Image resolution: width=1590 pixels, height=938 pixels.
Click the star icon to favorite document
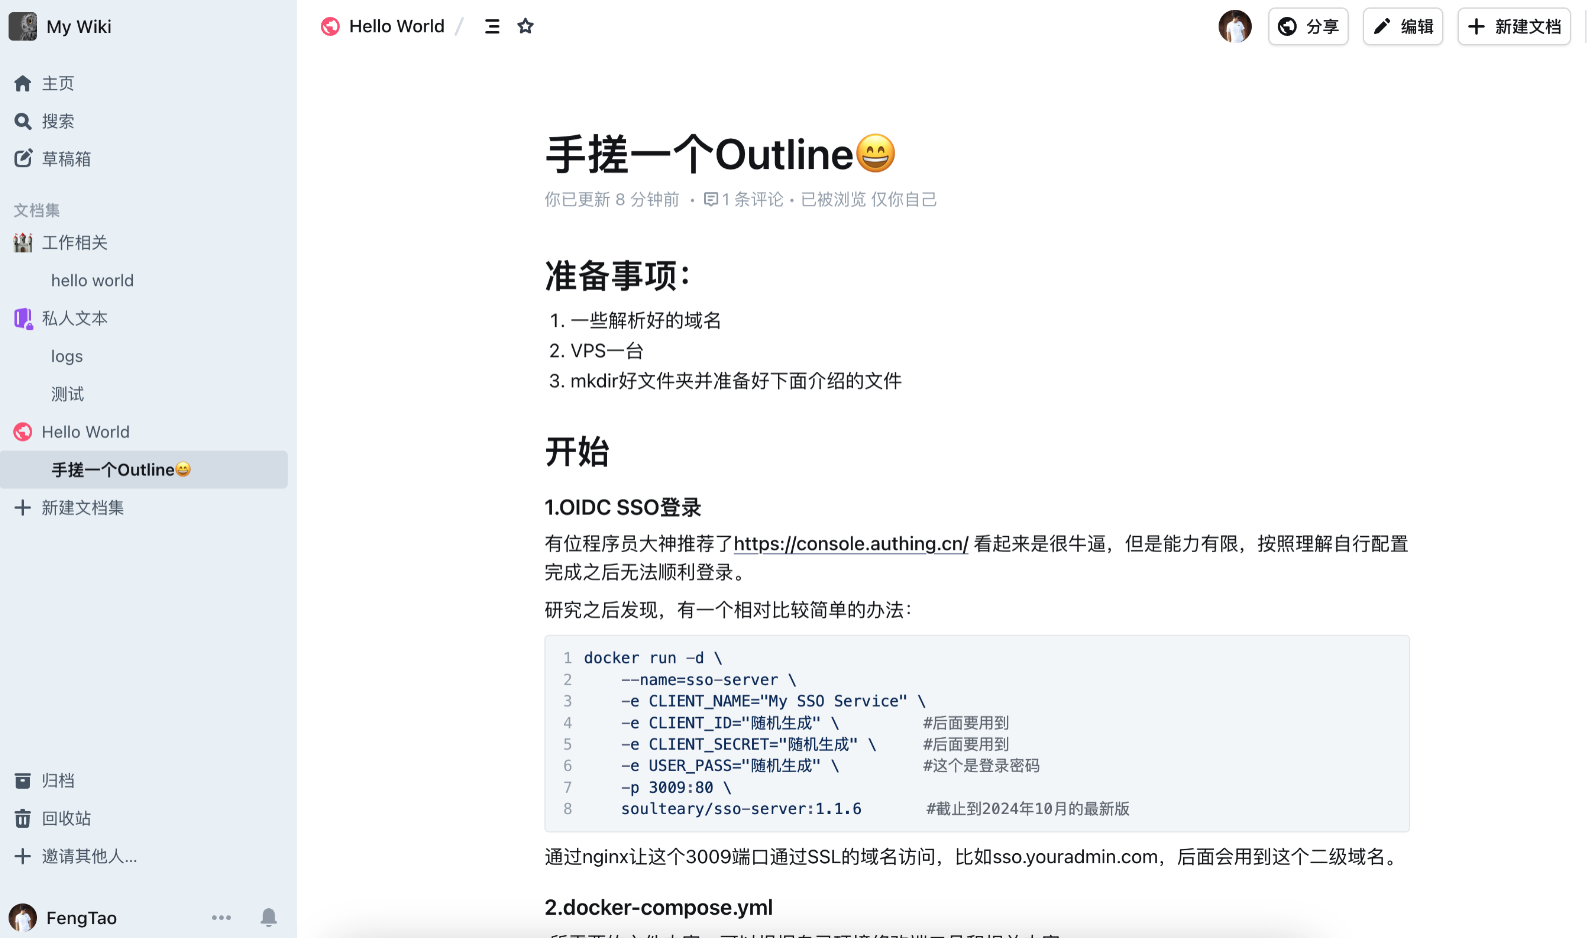pos(525,27)
